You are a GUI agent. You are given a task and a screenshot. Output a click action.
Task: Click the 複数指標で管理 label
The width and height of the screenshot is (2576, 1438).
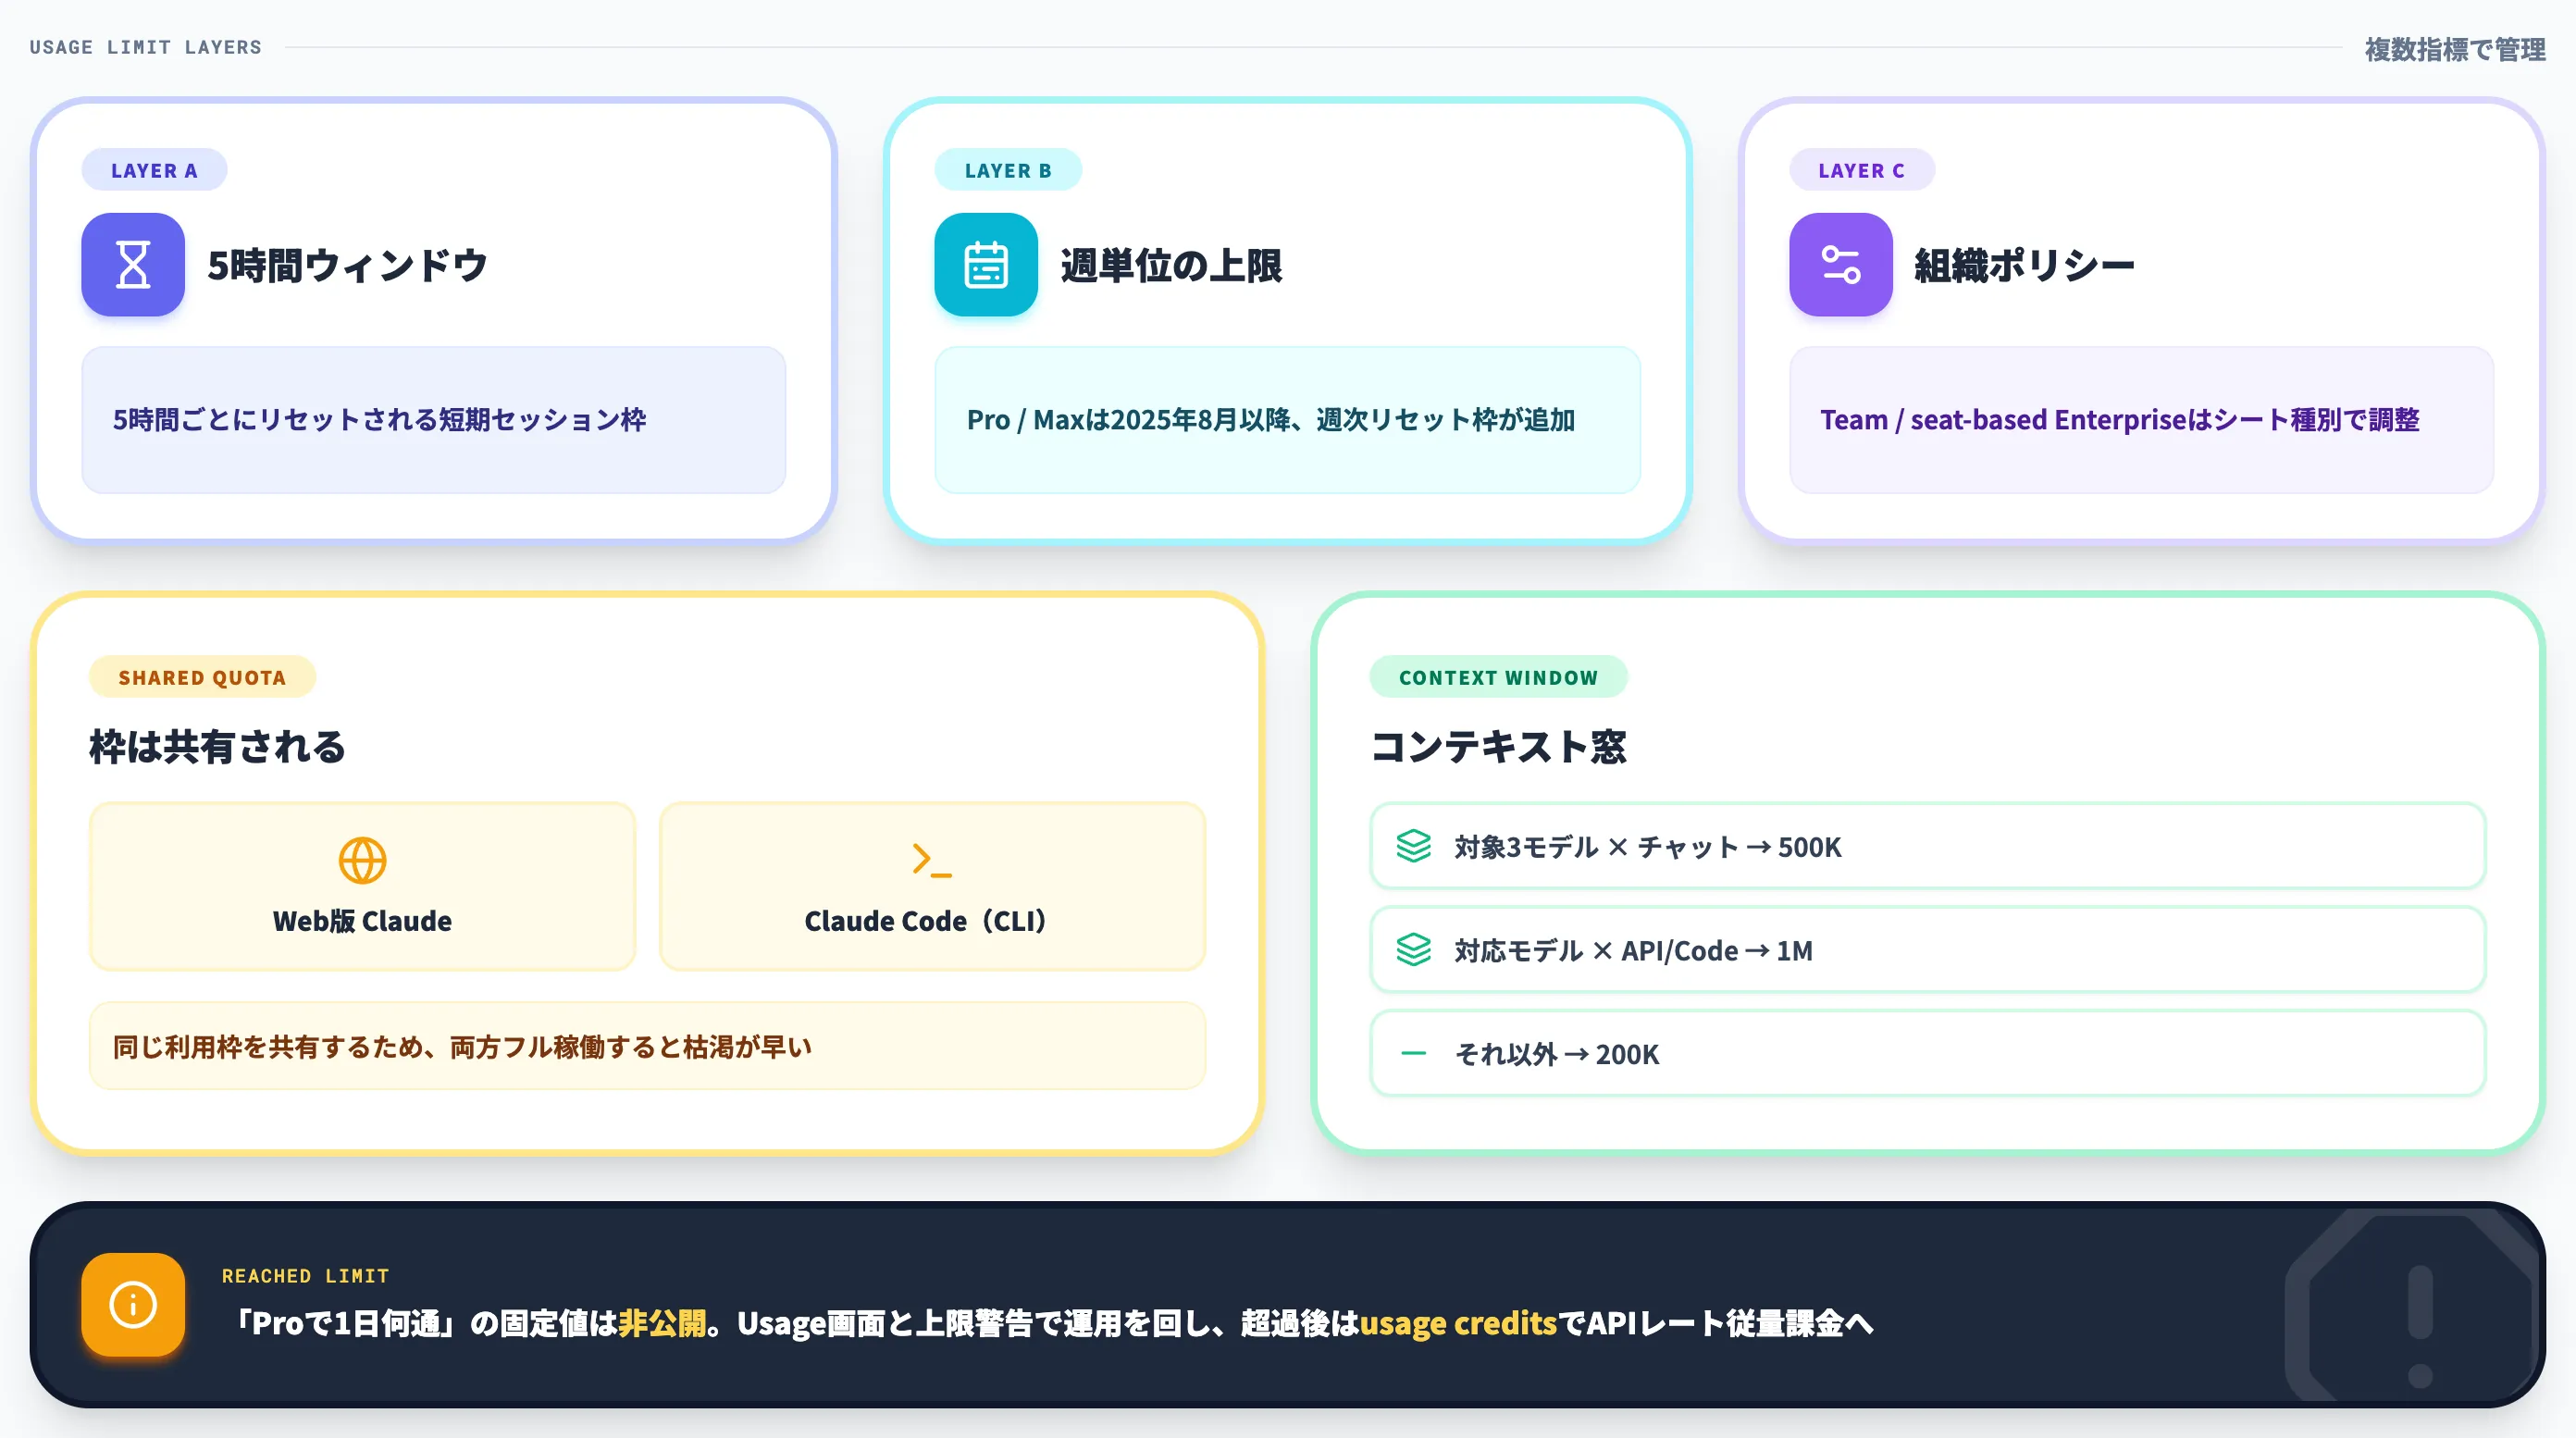click(2455, 48)
